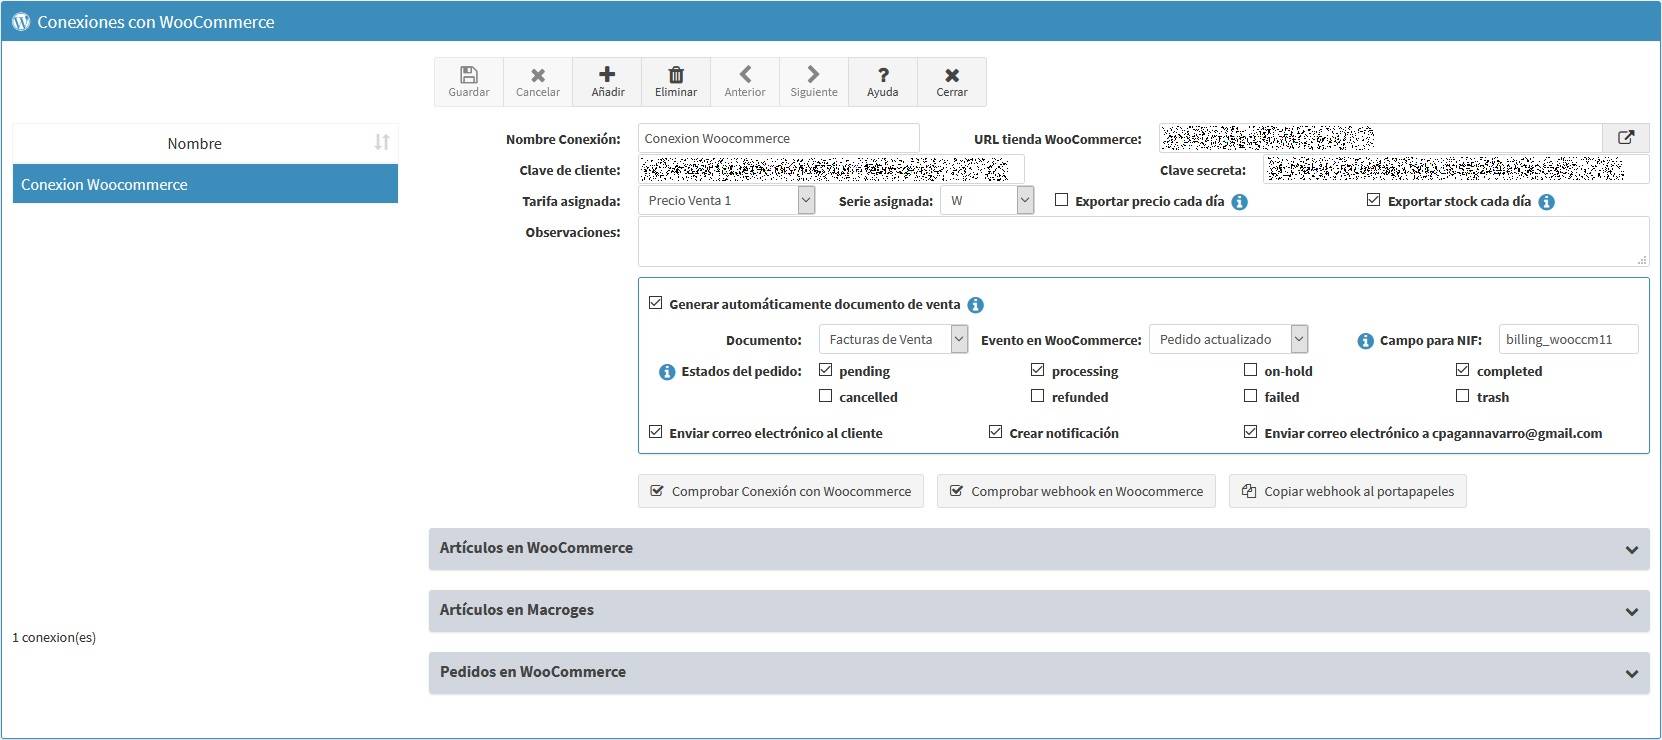
Task: Click the Clave secreta field
Action: (1457, 170)
